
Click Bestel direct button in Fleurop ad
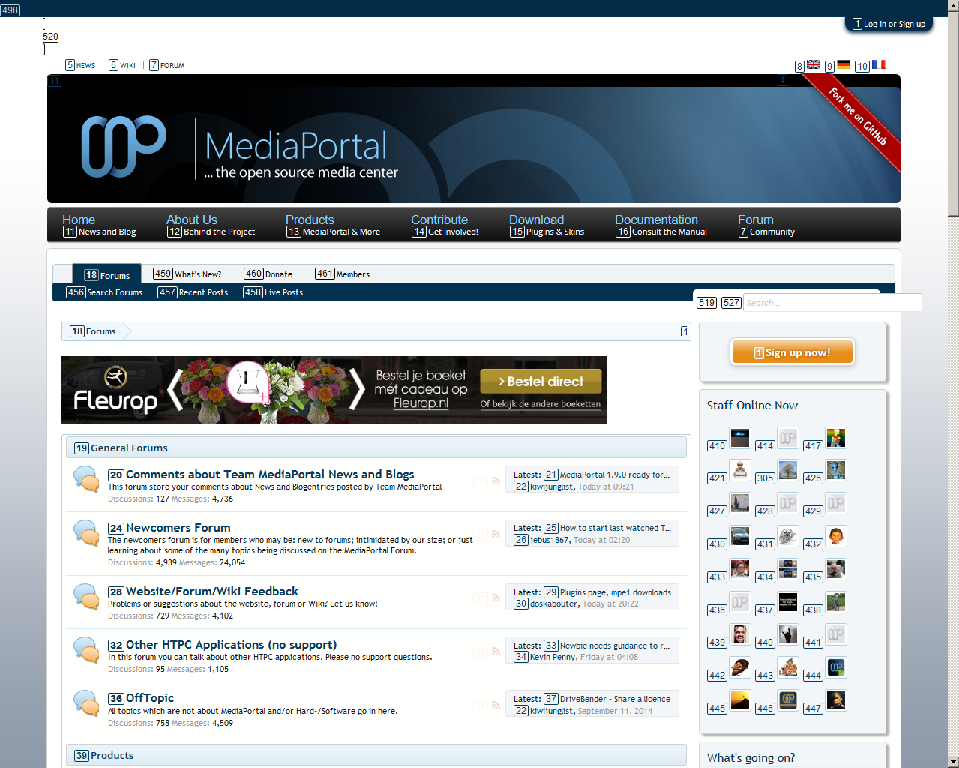click(x=541, y=382)
